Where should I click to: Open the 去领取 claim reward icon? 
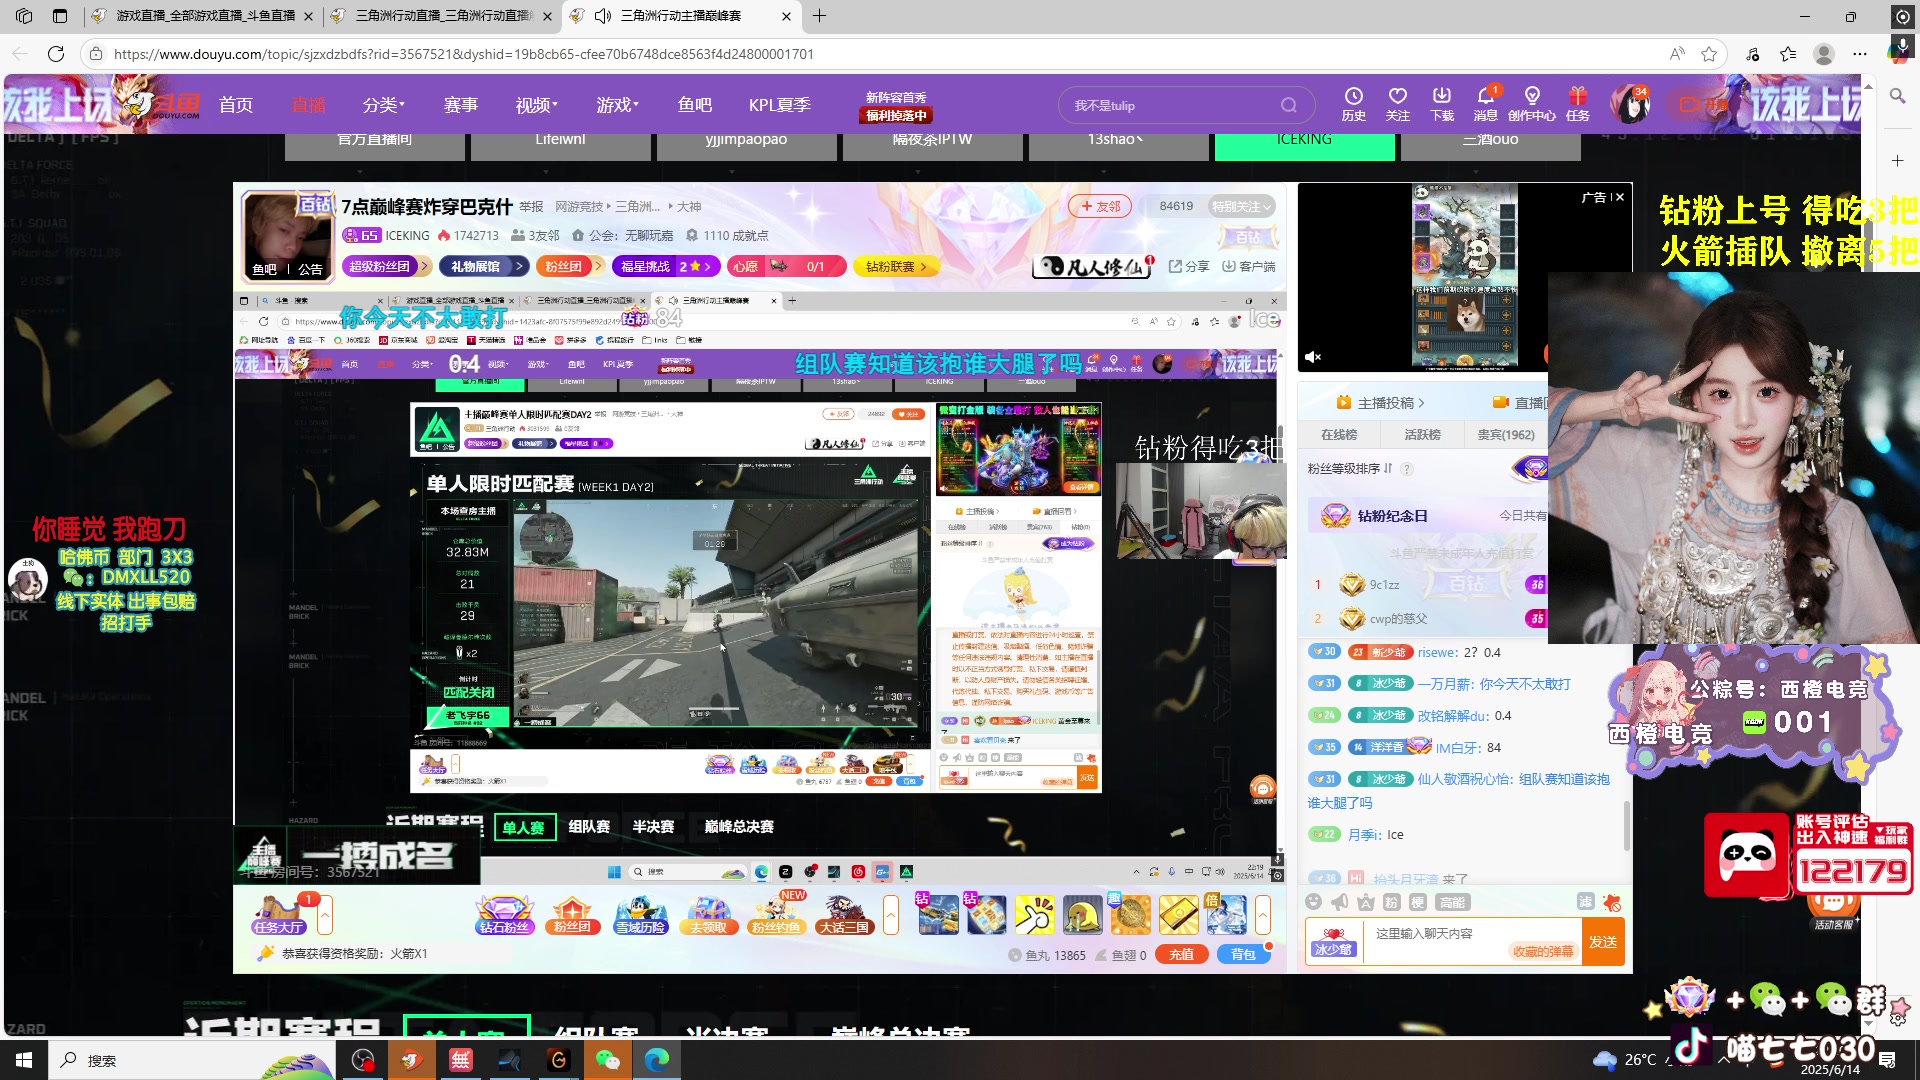click(x=708, y=915)
